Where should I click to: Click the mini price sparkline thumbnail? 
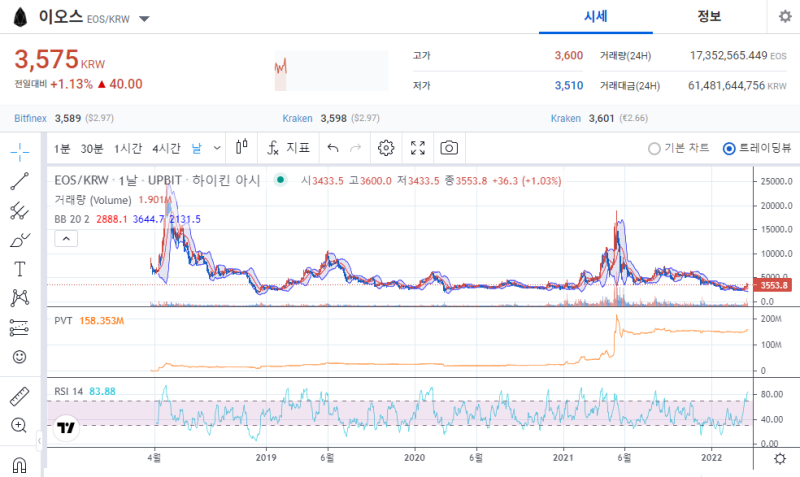click(x=332, y=70)
